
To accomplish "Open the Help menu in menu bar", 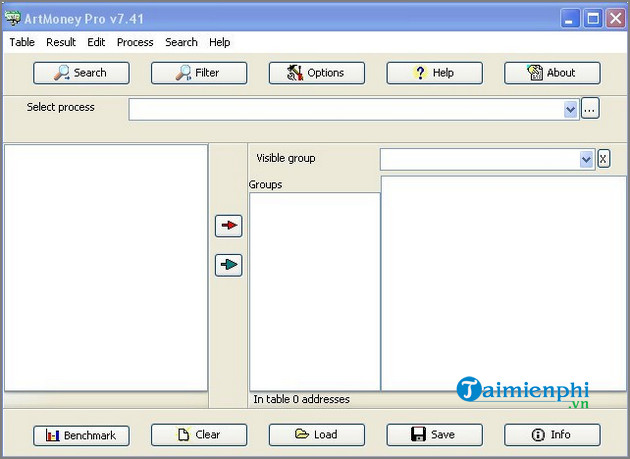I will coord(219,42).
